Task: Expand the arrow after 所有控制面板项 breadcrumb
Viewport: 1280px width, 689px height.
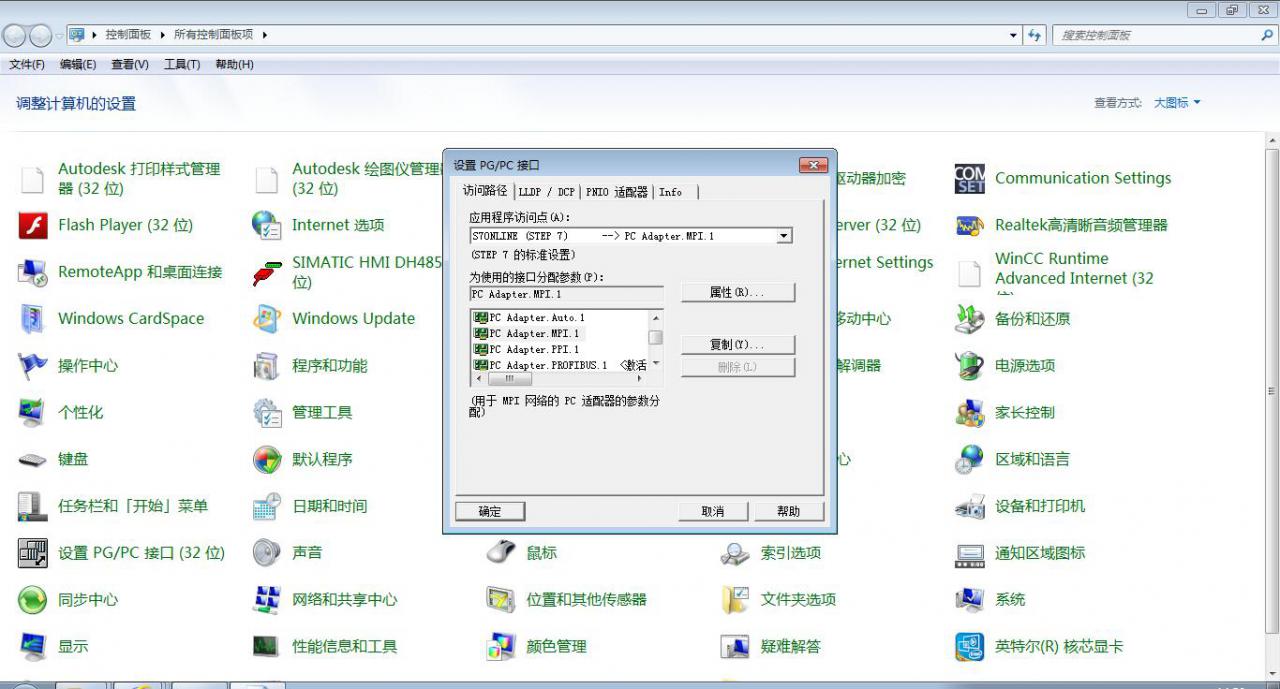Action: click(265, 35)
